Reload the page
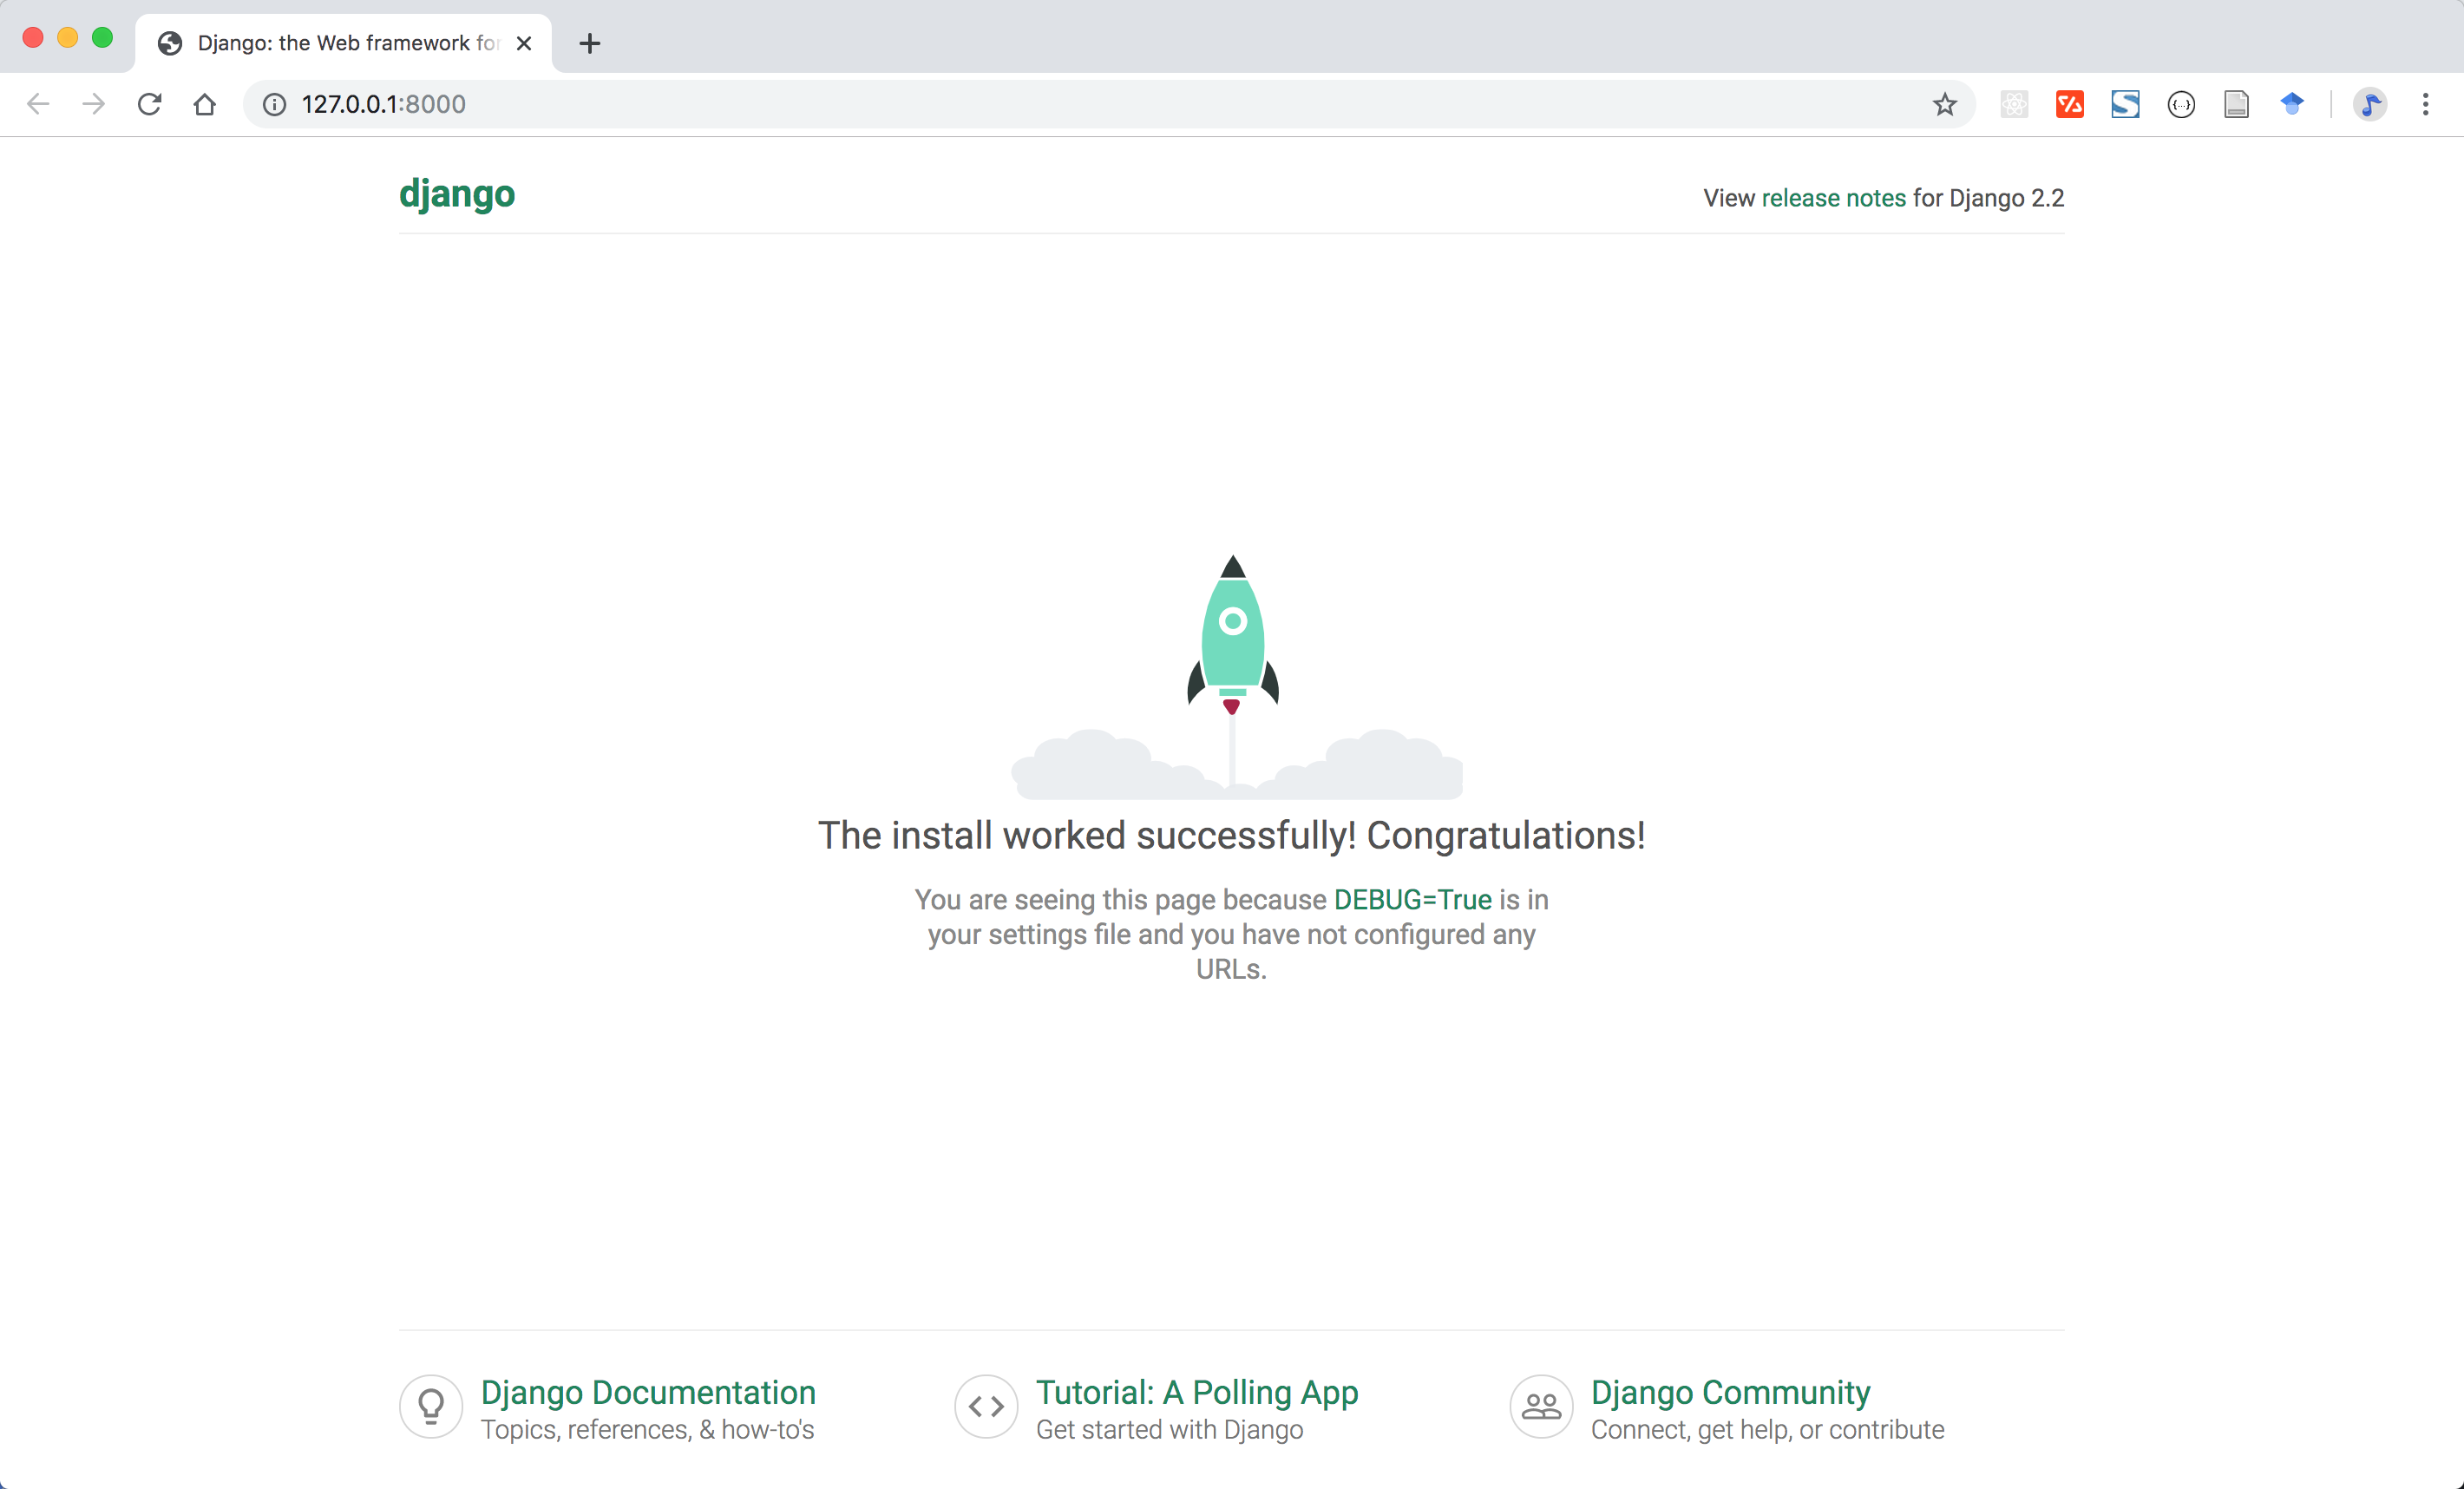This screenshot has width=2464, height=1489. click(149, 104)
